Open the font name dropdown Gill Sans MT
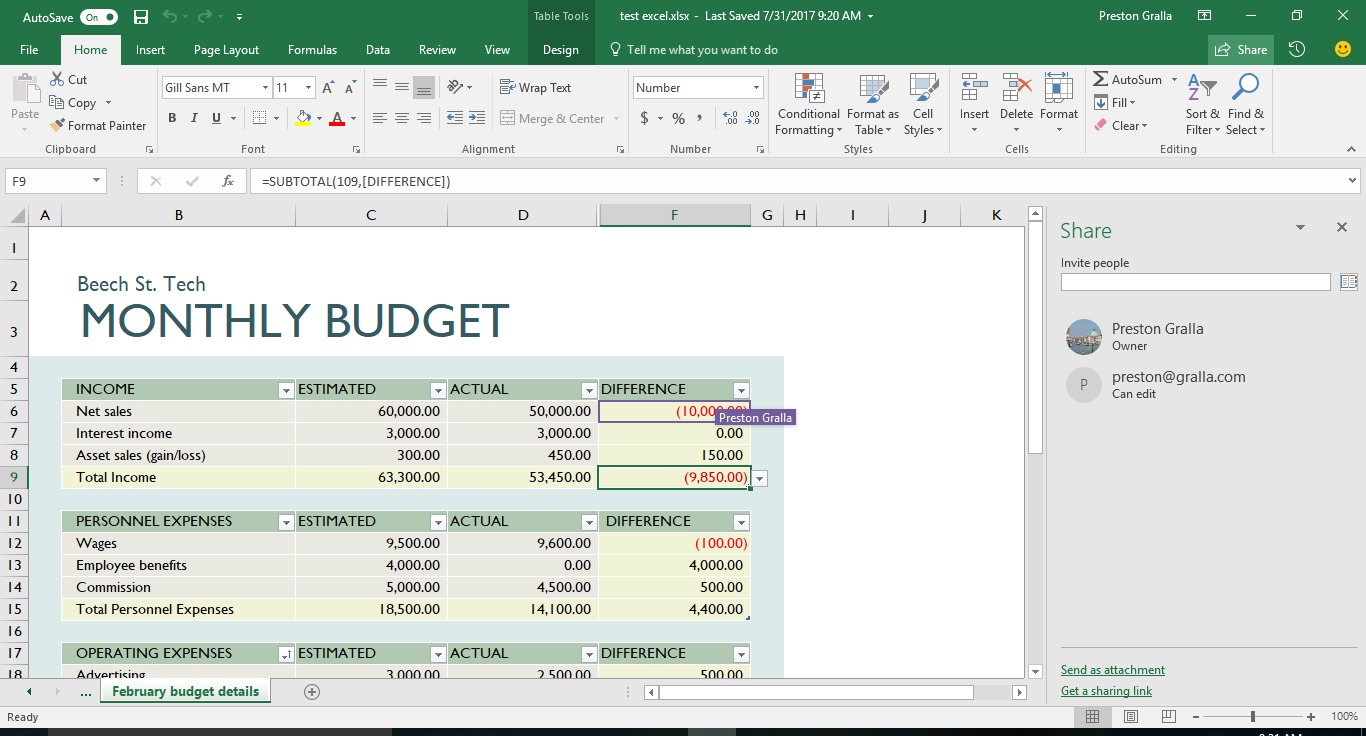Viewport: 1366px width, 736px height. (x=265, y=88)
